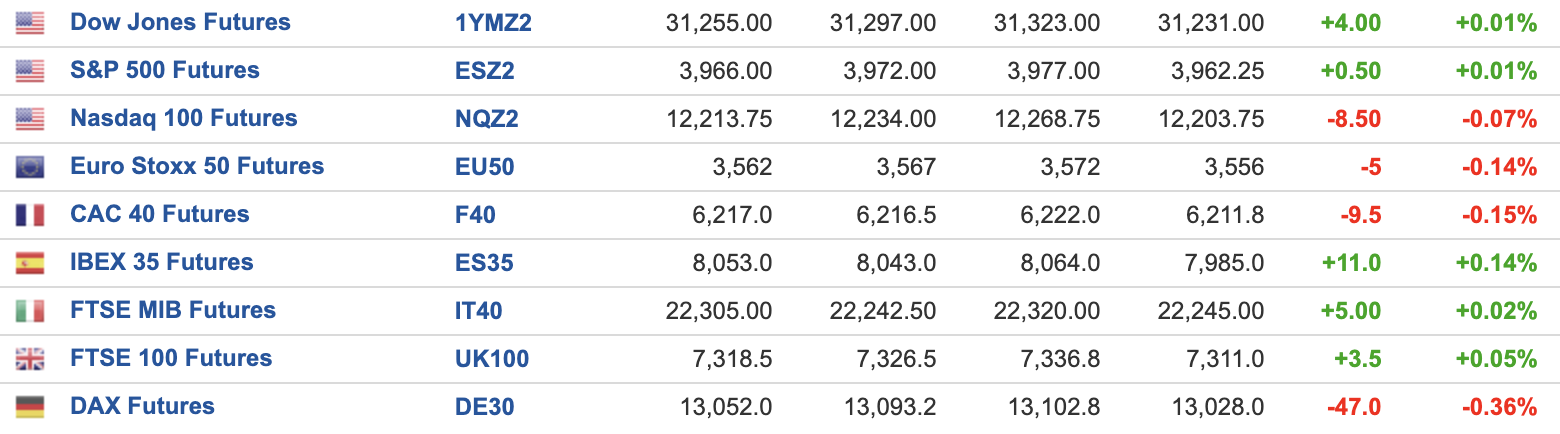Screen dimensions: 1560x434
Task: Click the US flag beside Dow Jones Futures
Action: (x=30, y=23)
